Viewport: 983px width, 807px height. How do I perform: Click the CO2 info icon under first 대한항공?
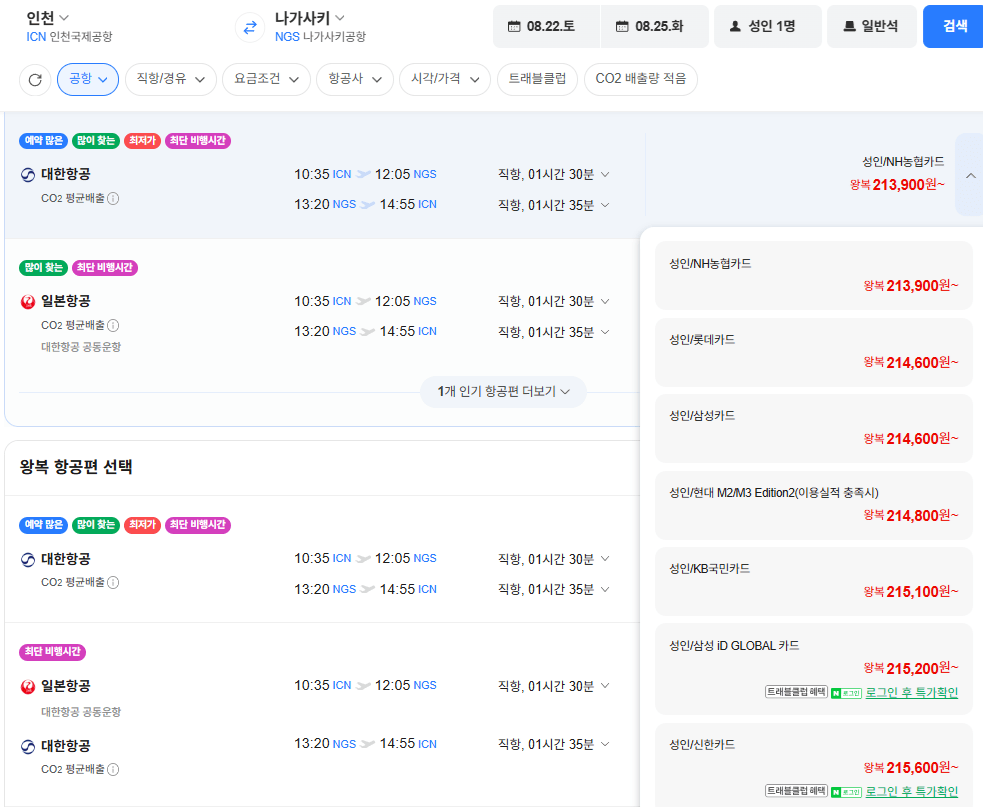pyautogui.click(x=113, y=198)
